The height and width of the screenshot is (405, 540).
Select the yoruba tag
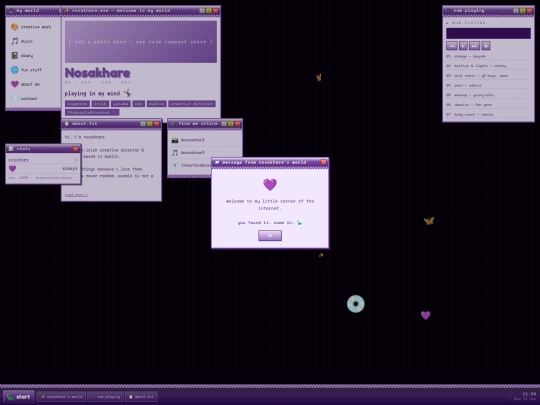pyautogui.click(x=121, y=104)
